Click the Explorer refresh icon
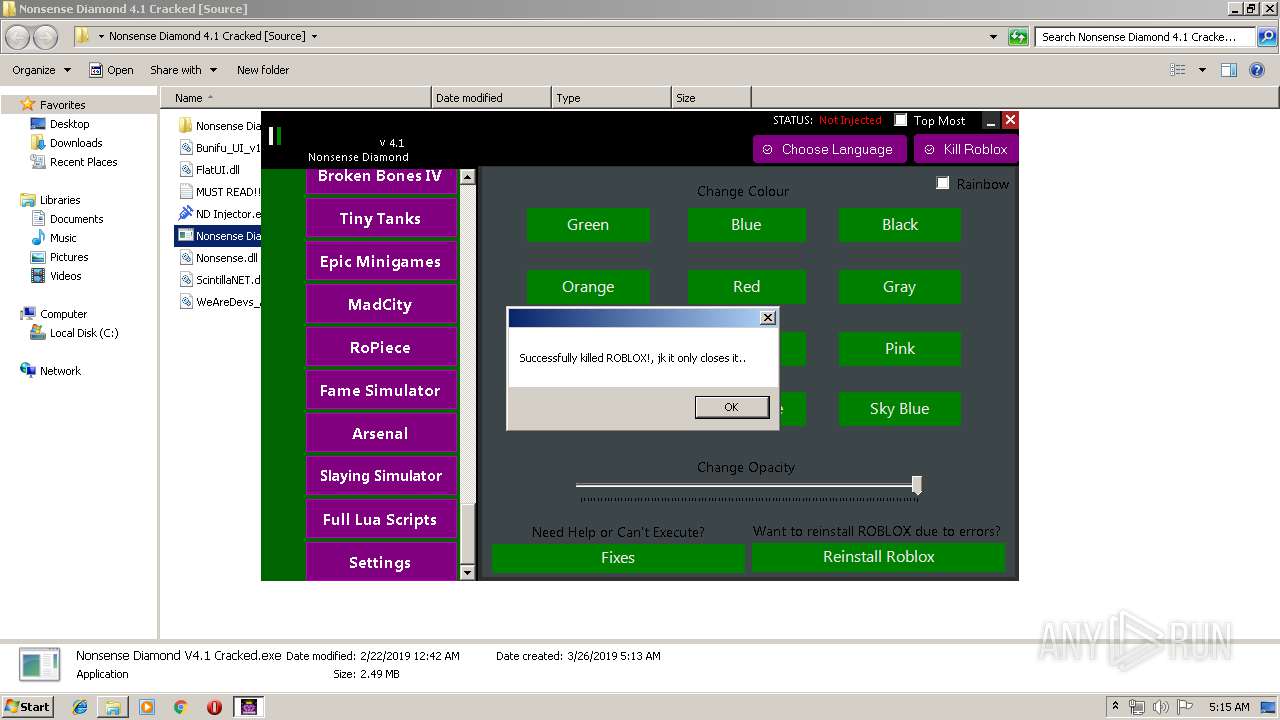Viewport: 1280px width, 720px height. click(1018, 37)
